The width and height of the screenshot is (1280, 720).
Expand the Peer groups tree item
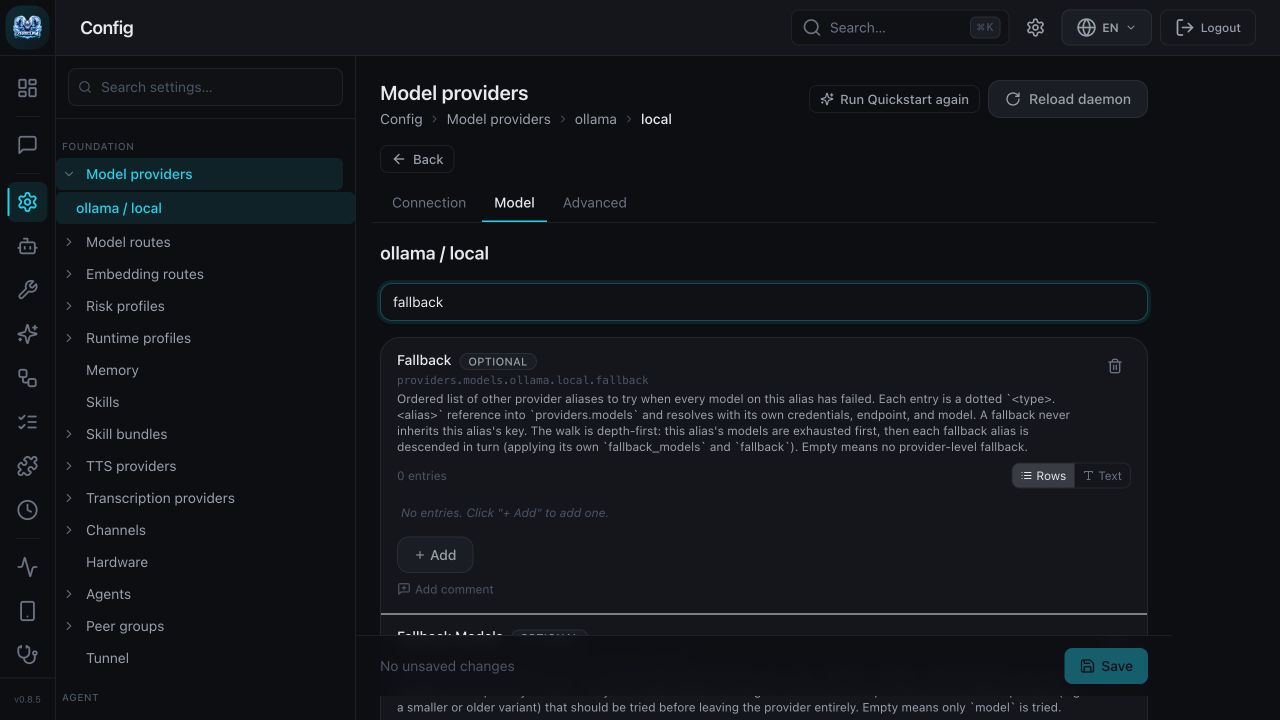pos(69,626)
